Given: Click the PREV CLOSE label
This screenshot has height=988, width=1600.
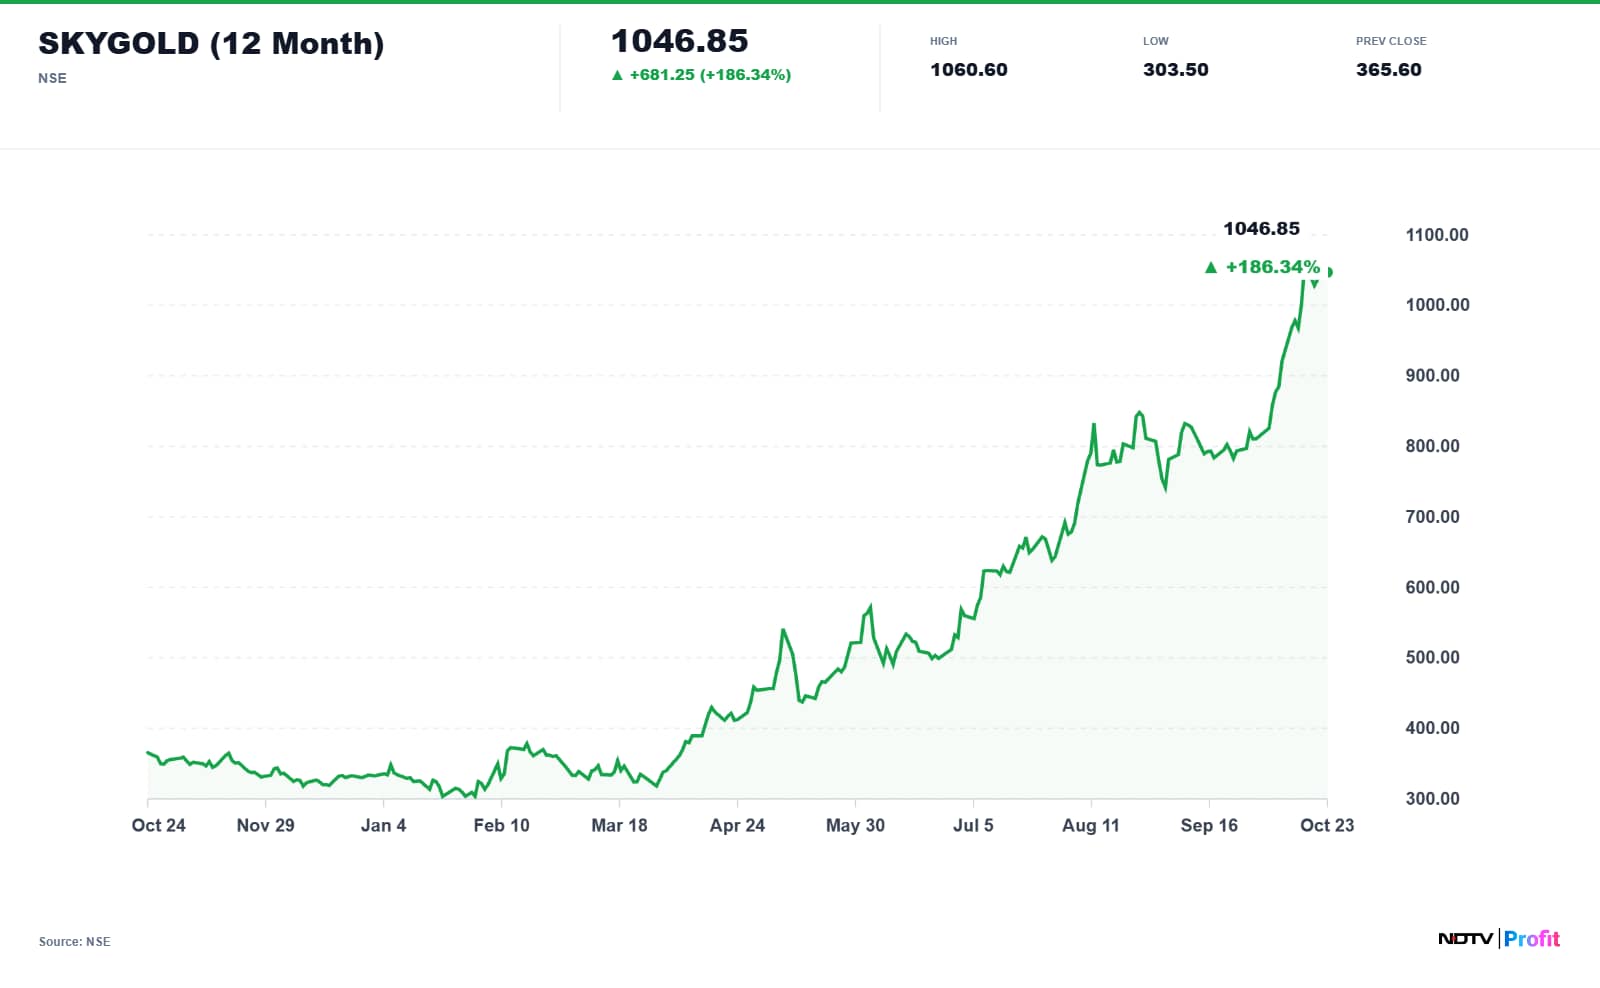Looking at the screenshot, I should 1391,41.
